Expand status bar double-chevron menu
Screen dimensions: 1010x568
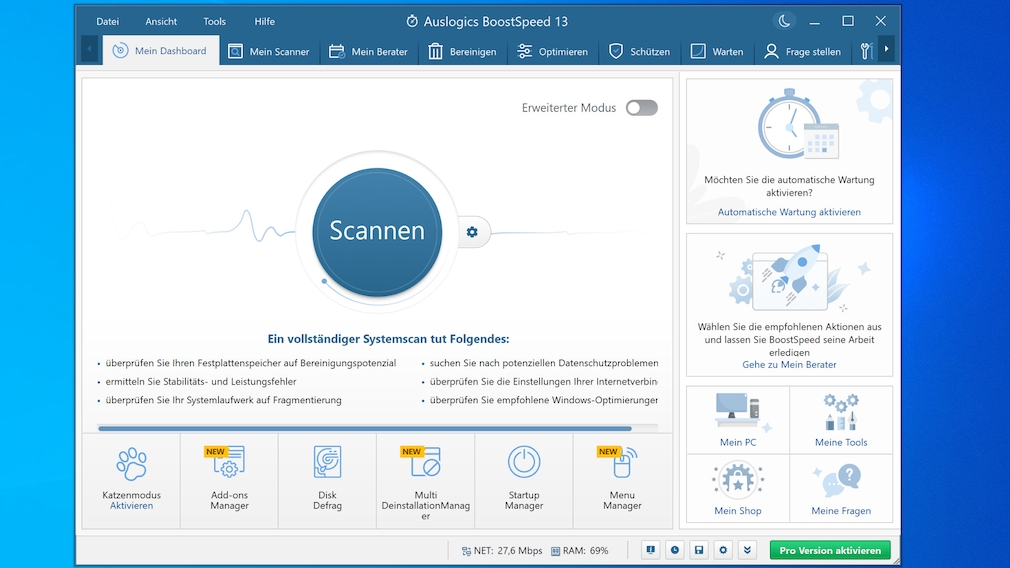click(747, 550)
